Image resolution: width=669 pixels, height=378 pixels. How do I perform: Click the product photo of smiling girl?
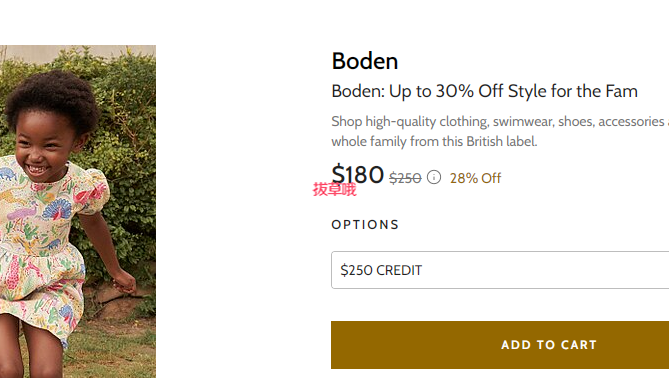pyautogui.click(x=78, y=211)
